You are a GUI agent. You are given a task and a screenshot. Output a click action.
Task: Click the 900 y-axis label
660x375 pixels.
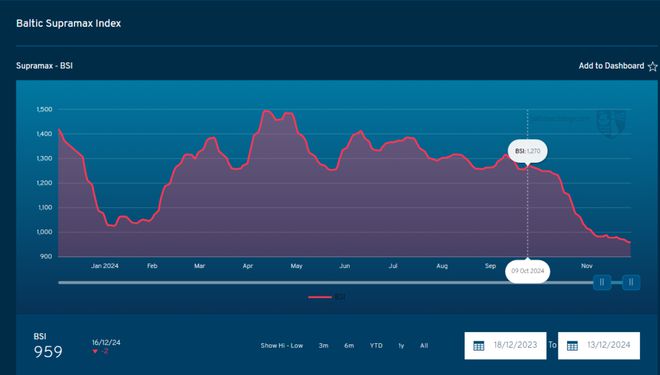point(46,256)
